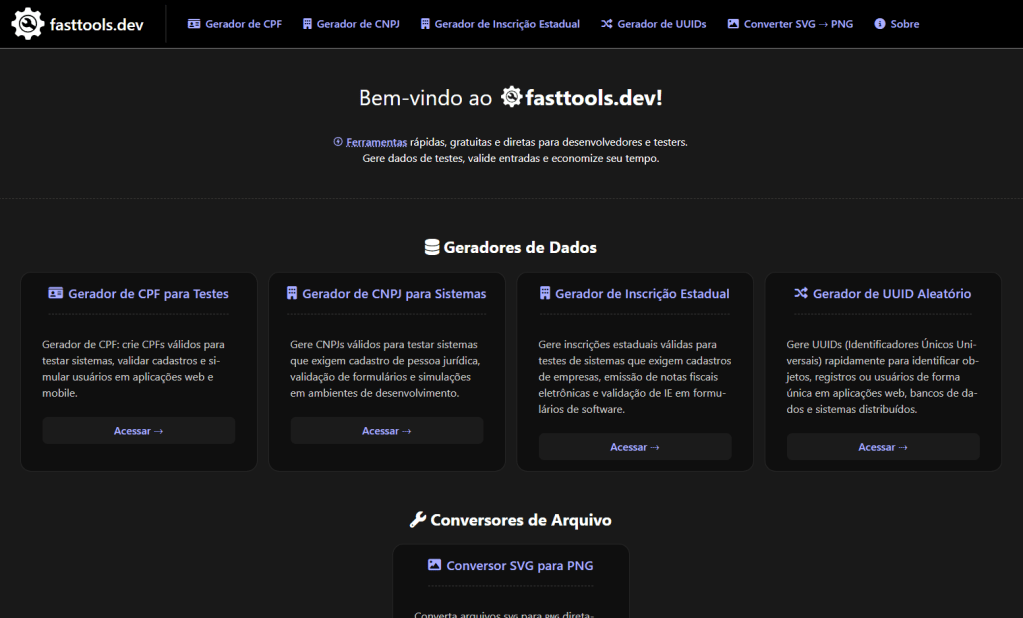Click the building icon beside Gerador de CNPJ in navbar

coord(307,24)
